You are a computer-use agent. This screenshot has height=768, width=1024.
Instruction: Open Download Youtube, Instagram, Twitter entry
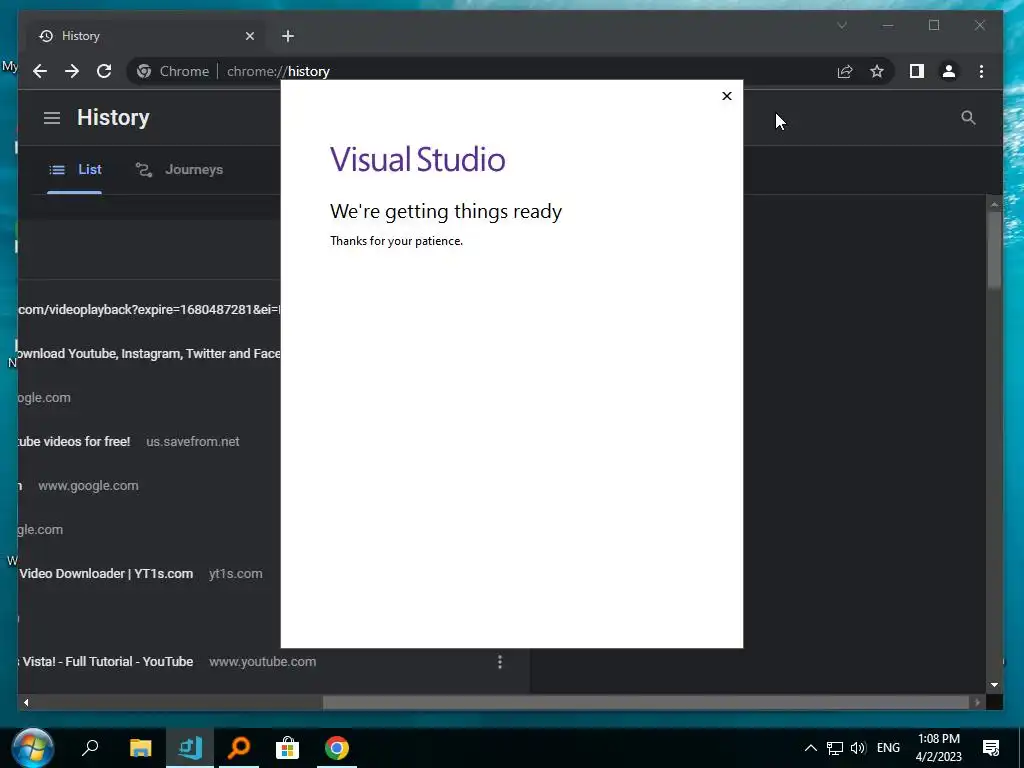click(149, 353)
